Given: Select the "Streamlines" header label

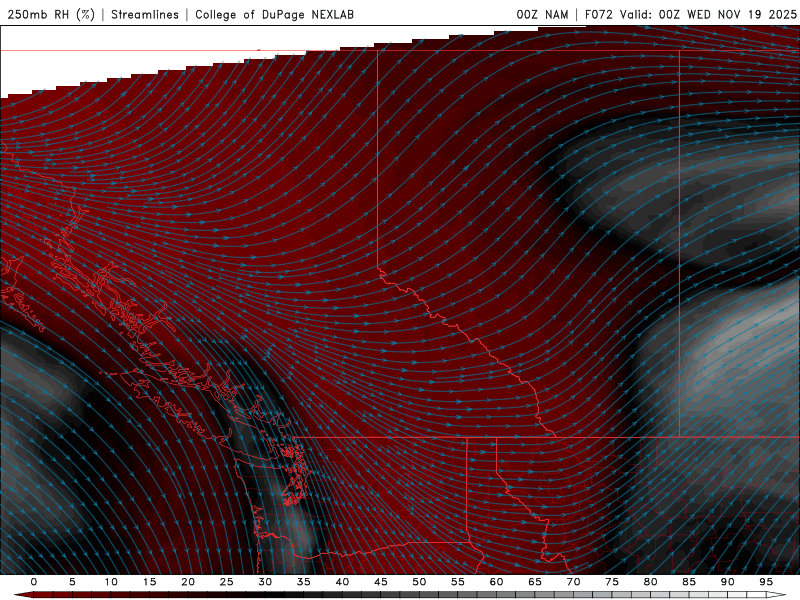Looking at the screenshot, I should [x=145, y=14].
